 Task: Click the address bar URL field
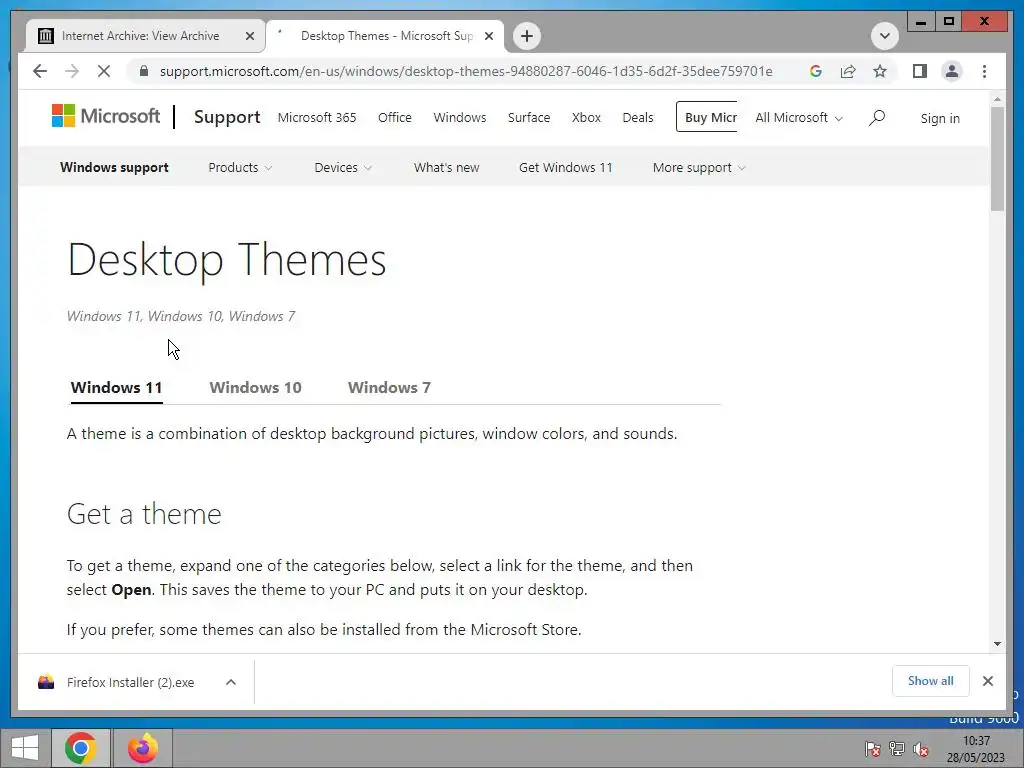point(466,71)
